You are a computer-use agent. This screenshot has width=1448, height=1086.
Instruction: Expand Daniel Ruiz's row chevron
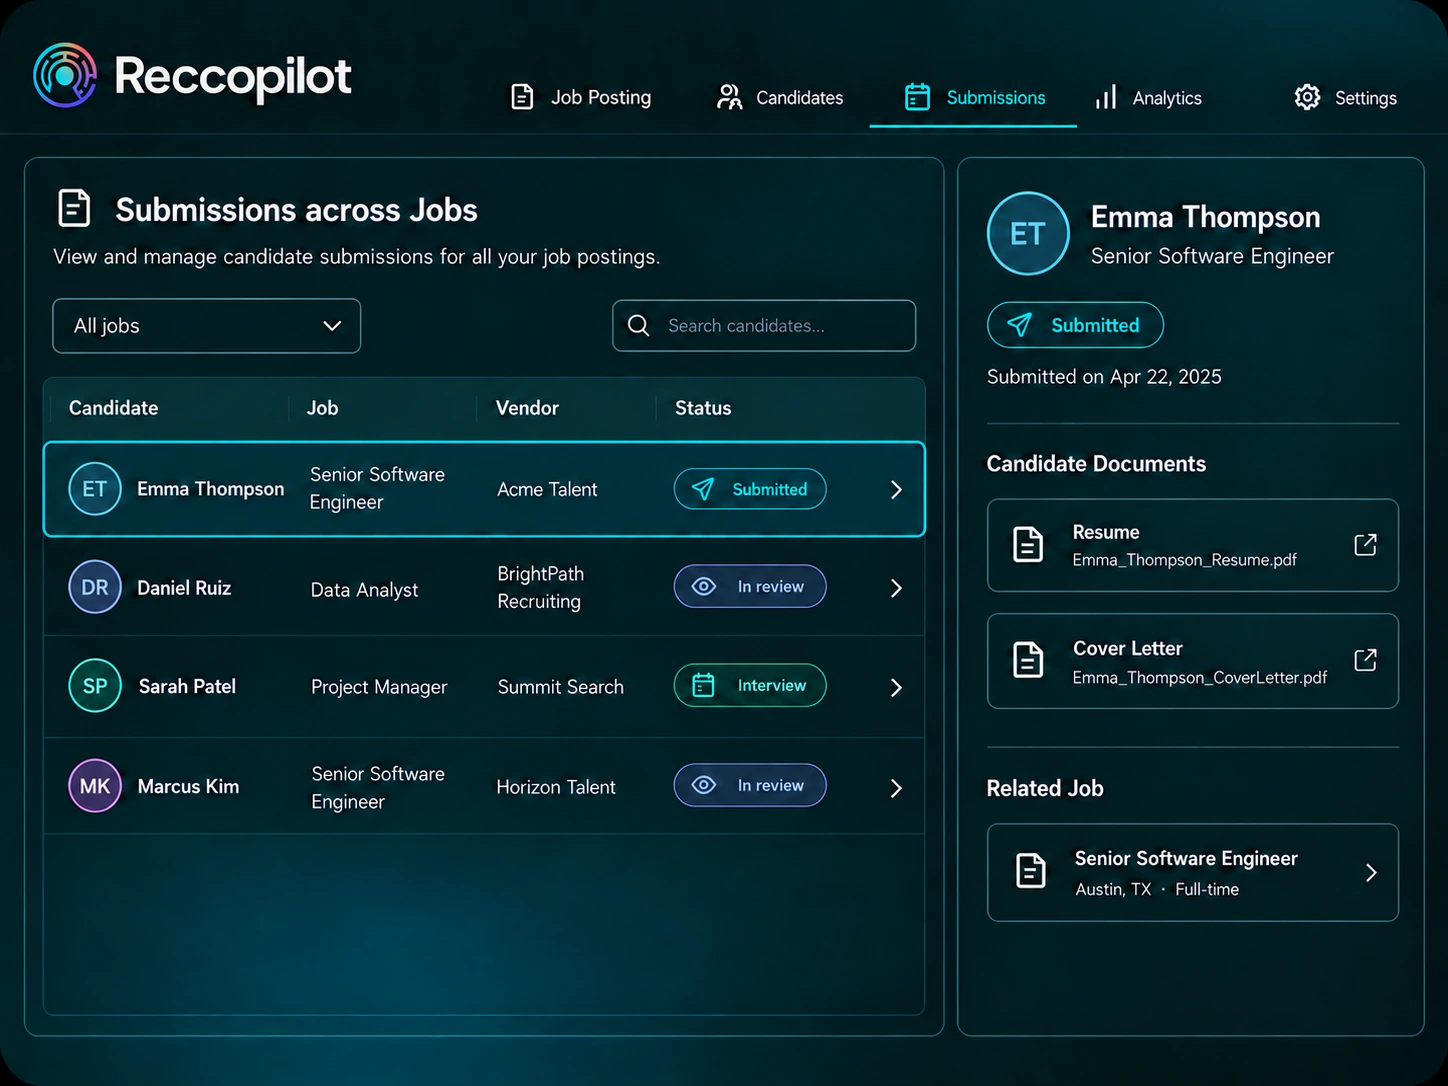click(896, 588)
